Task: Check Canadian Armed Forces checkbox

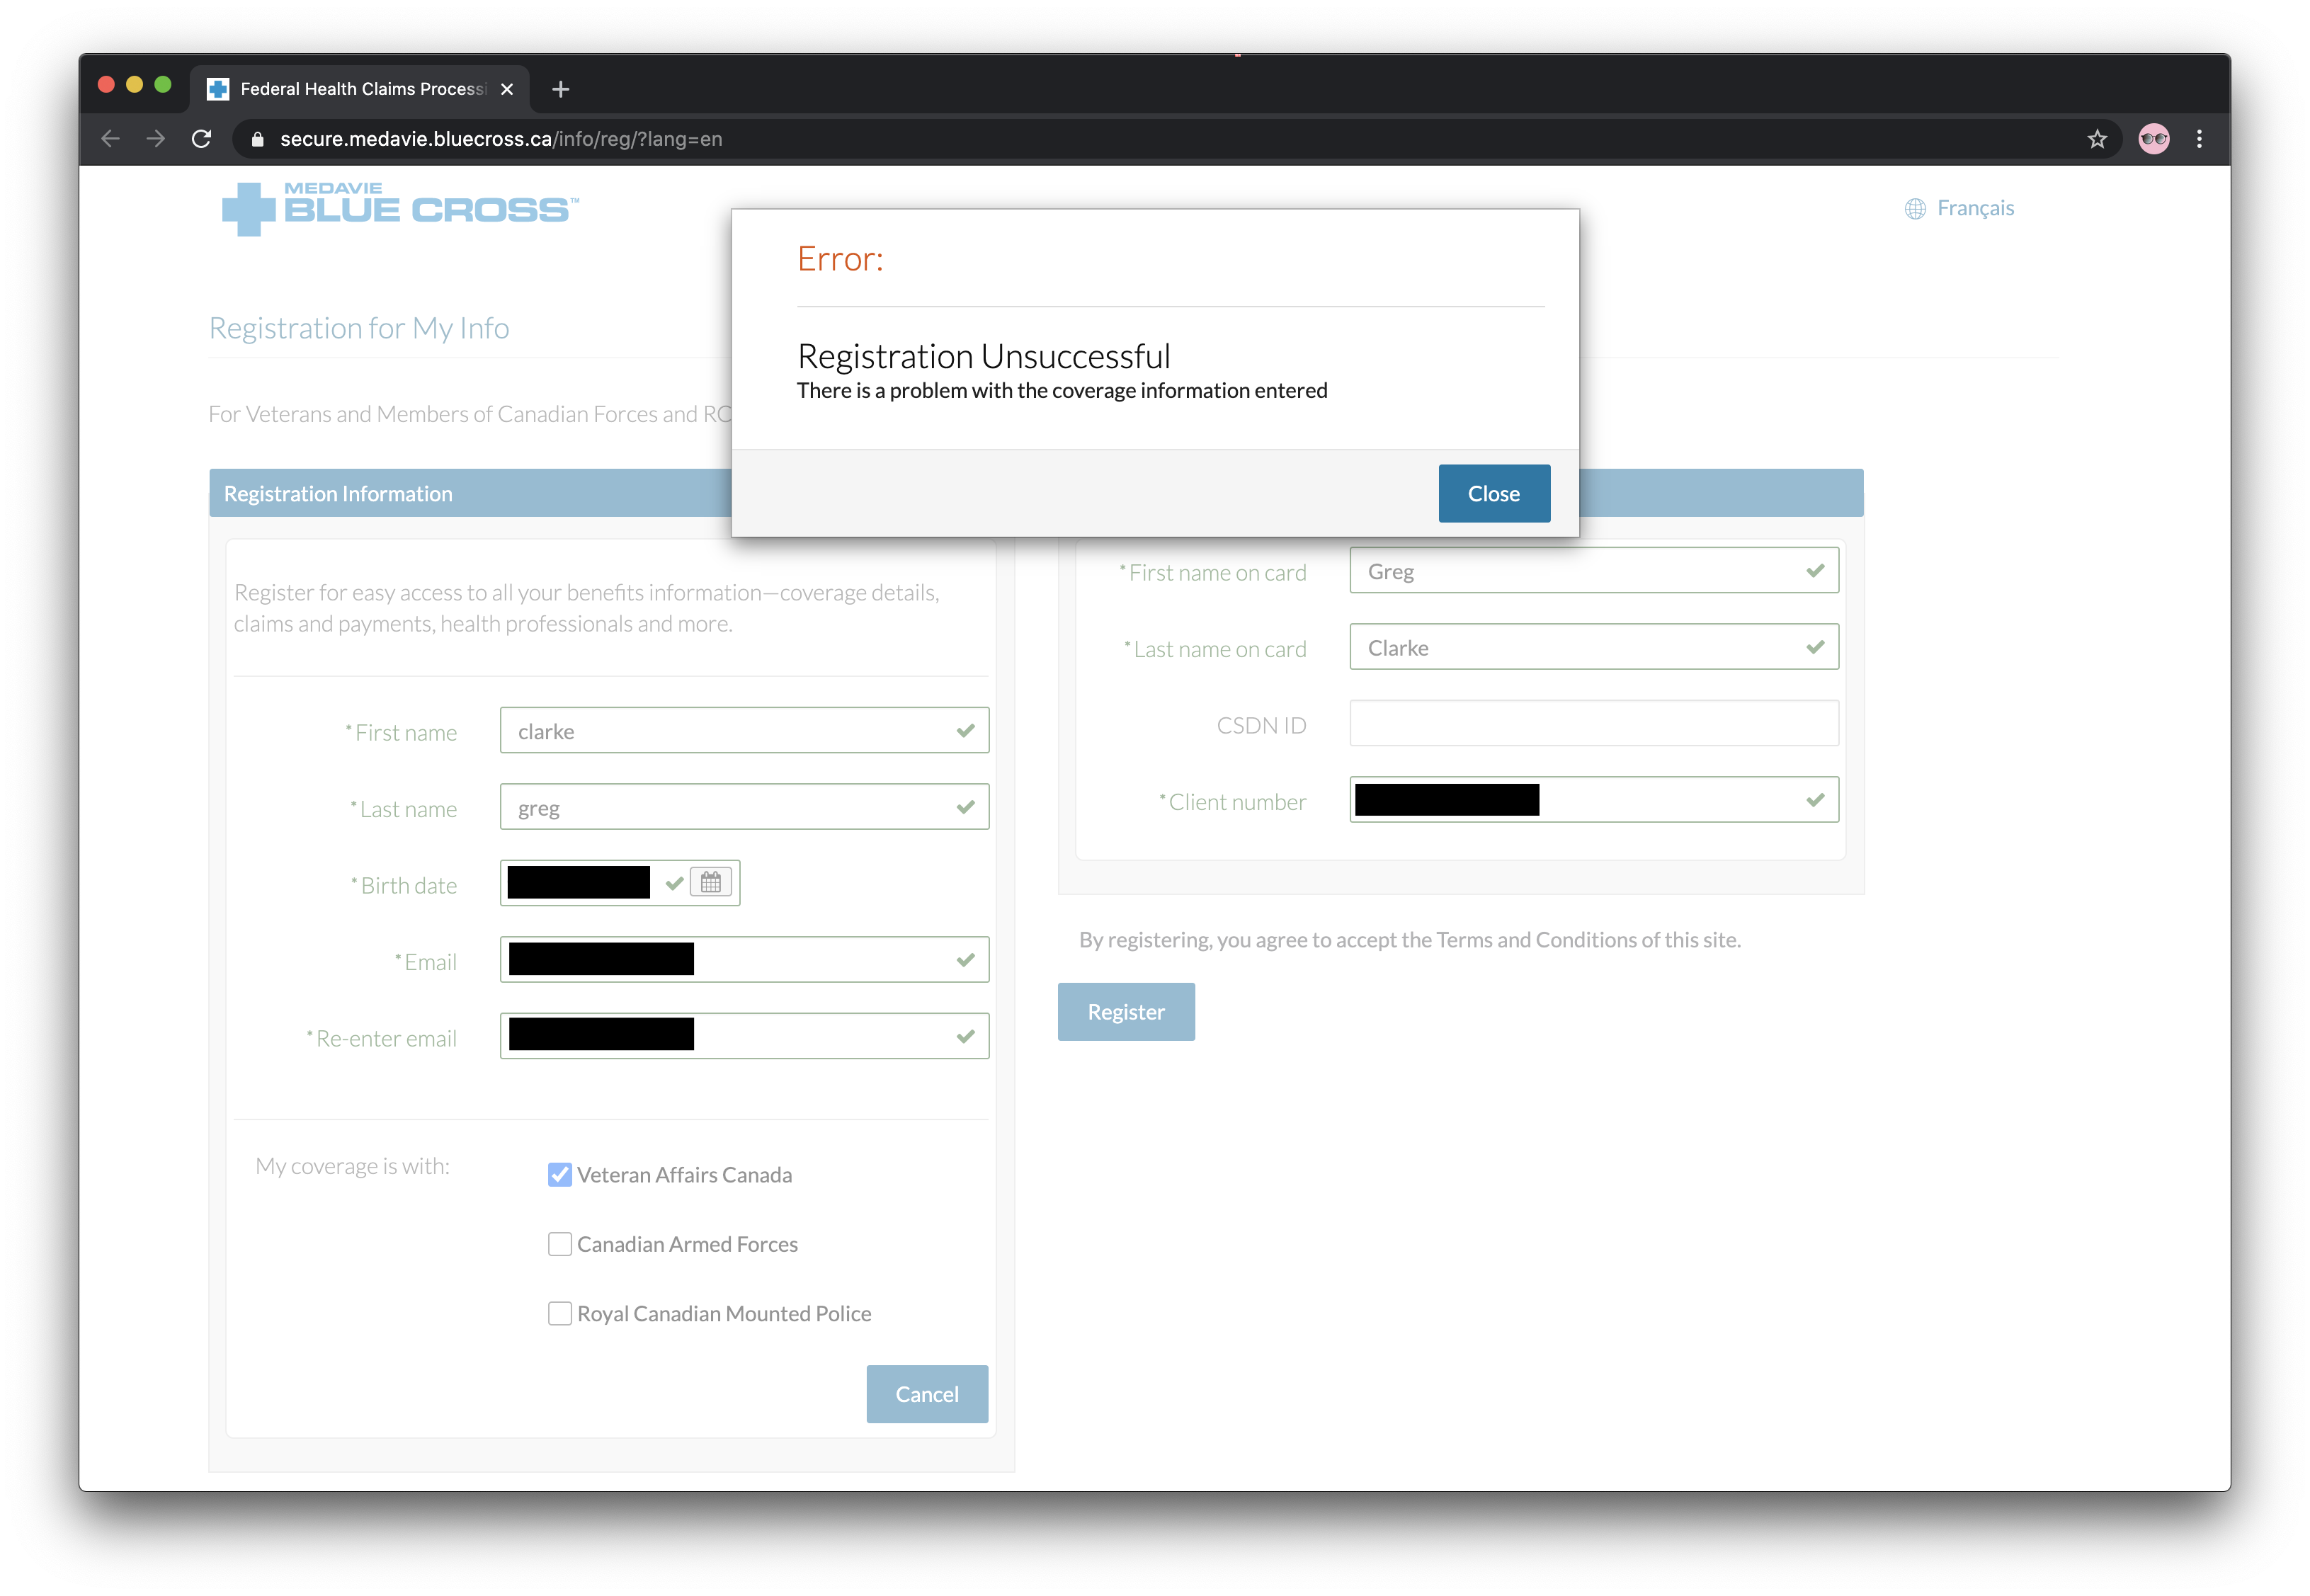Action: coord(560,1244)
